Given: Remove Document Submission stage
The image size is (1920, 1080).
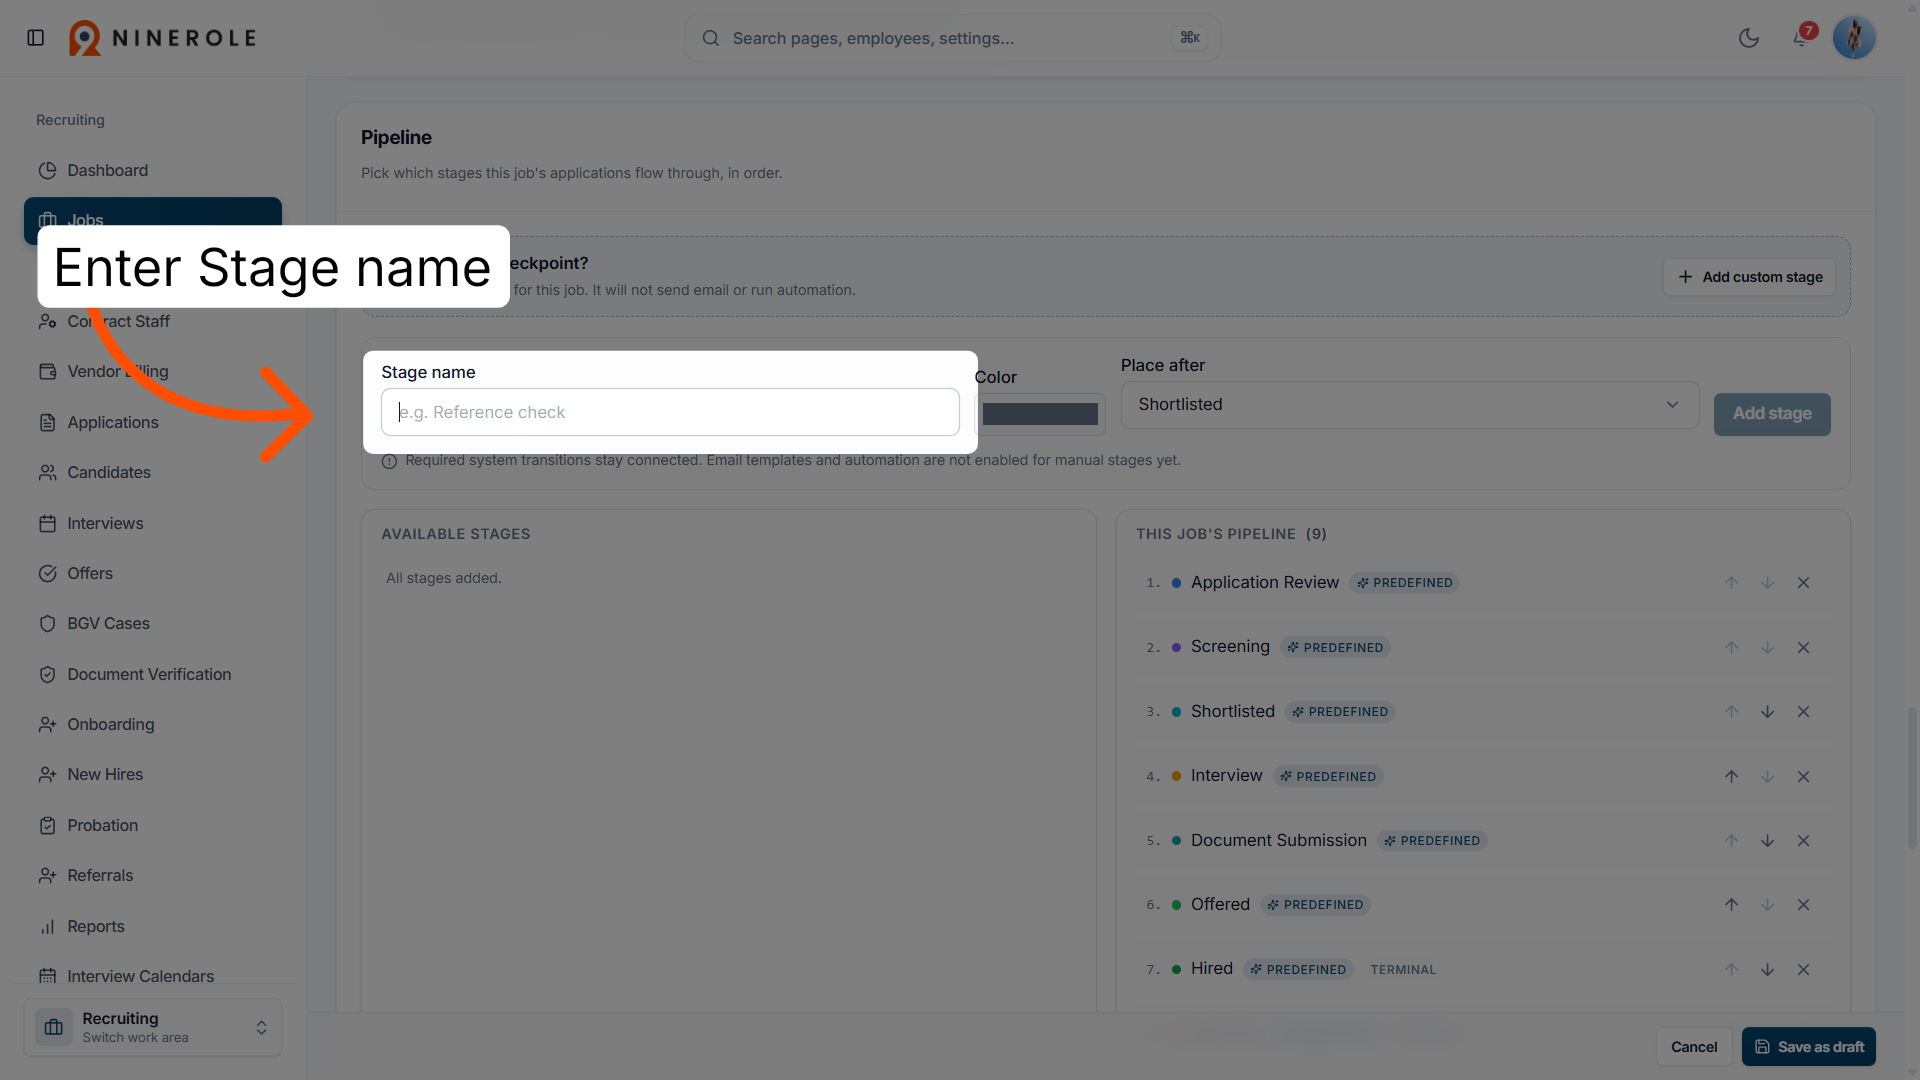Looking at the screenshot, I should 1804,841.
